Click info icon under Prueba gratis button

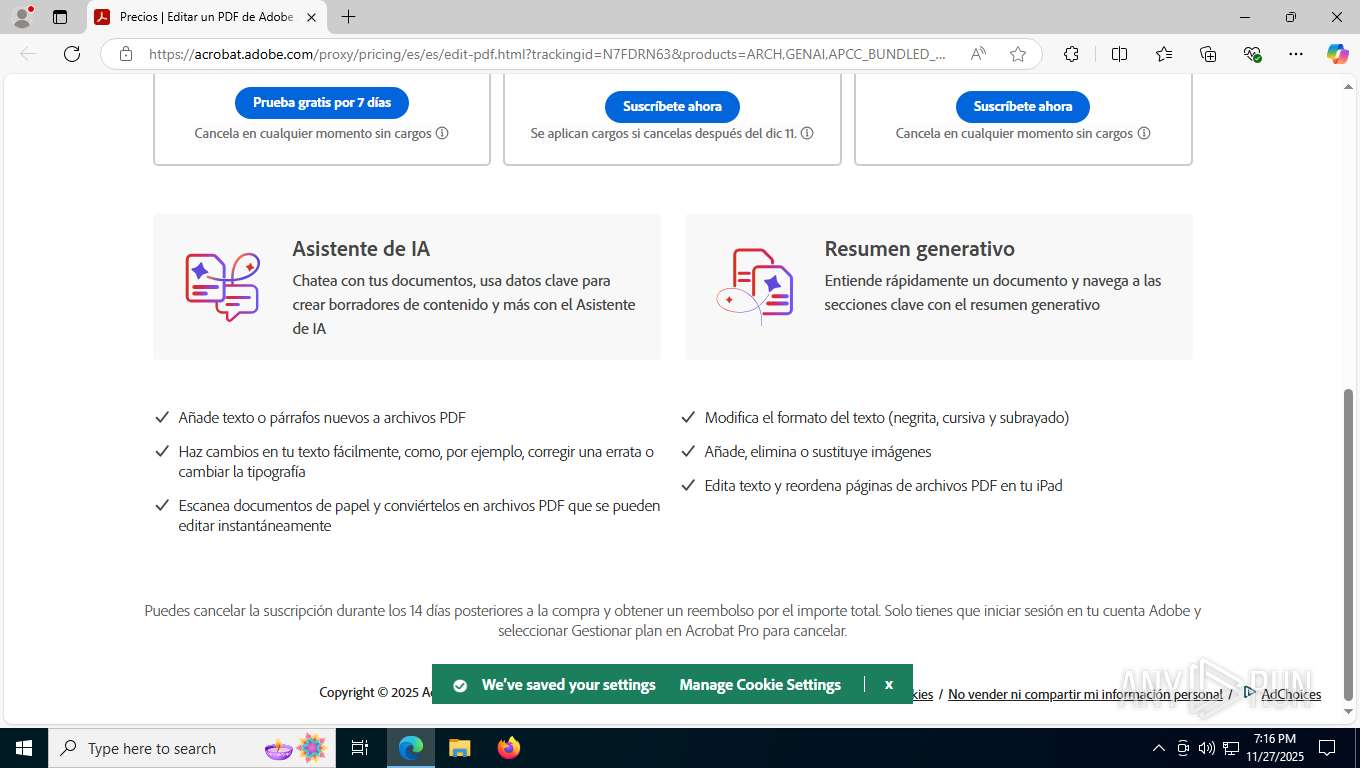click(442, 133)
